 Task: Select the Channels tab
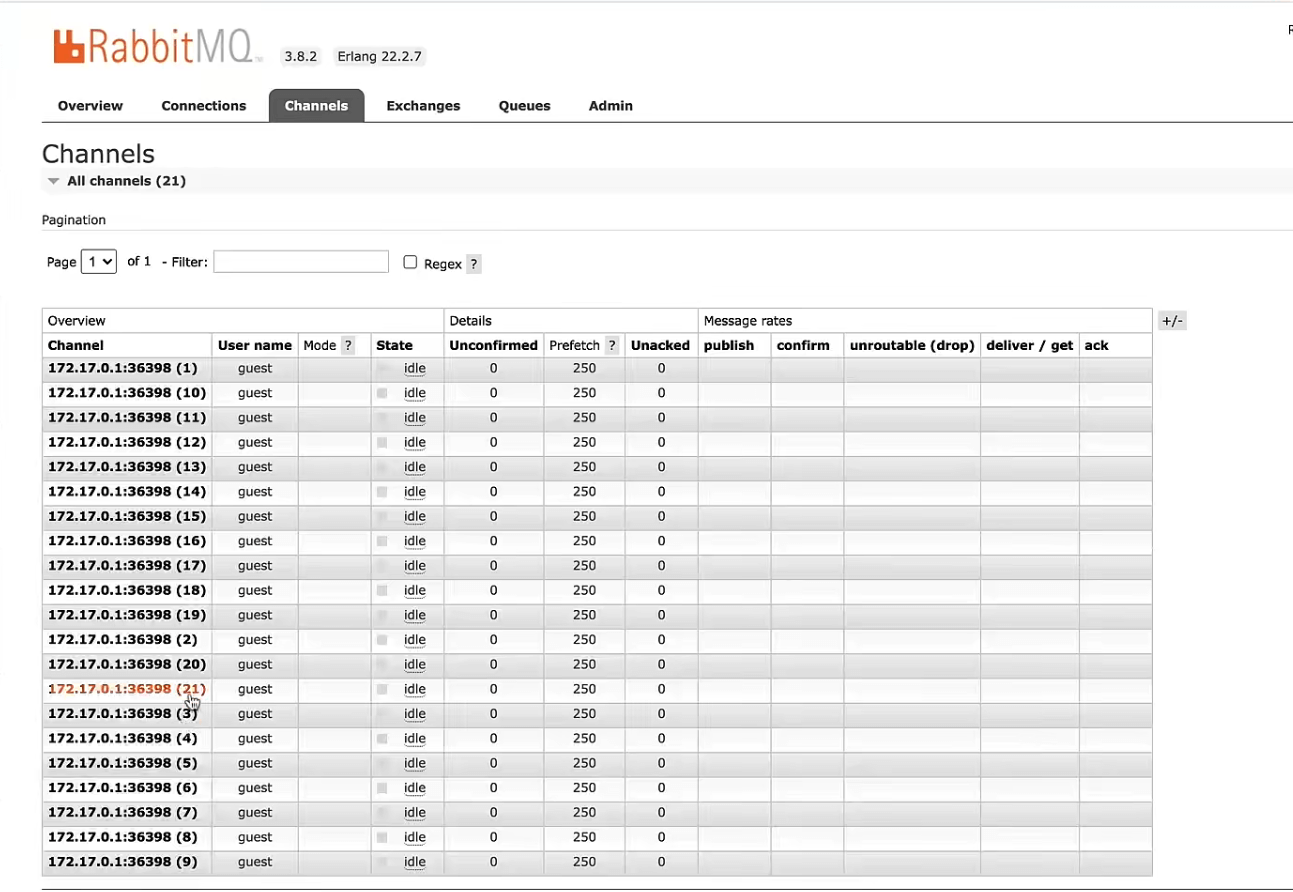click(x=316, y=106)
